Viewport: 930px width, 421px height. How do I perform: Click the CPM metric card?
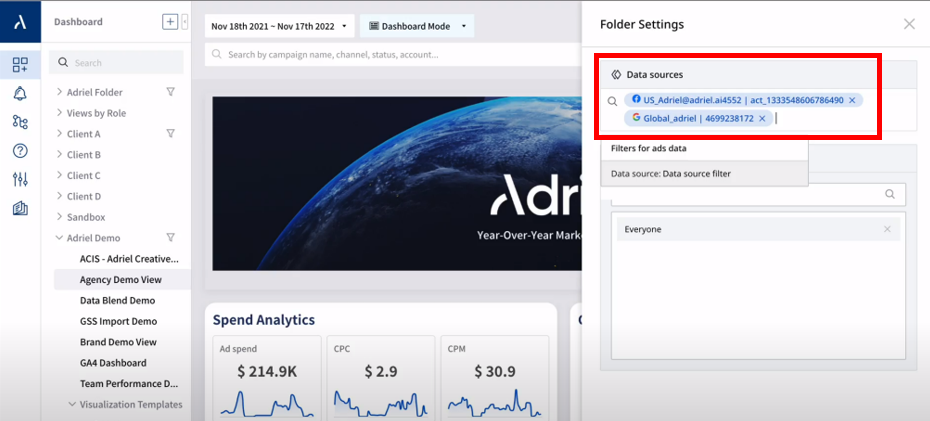495,378
